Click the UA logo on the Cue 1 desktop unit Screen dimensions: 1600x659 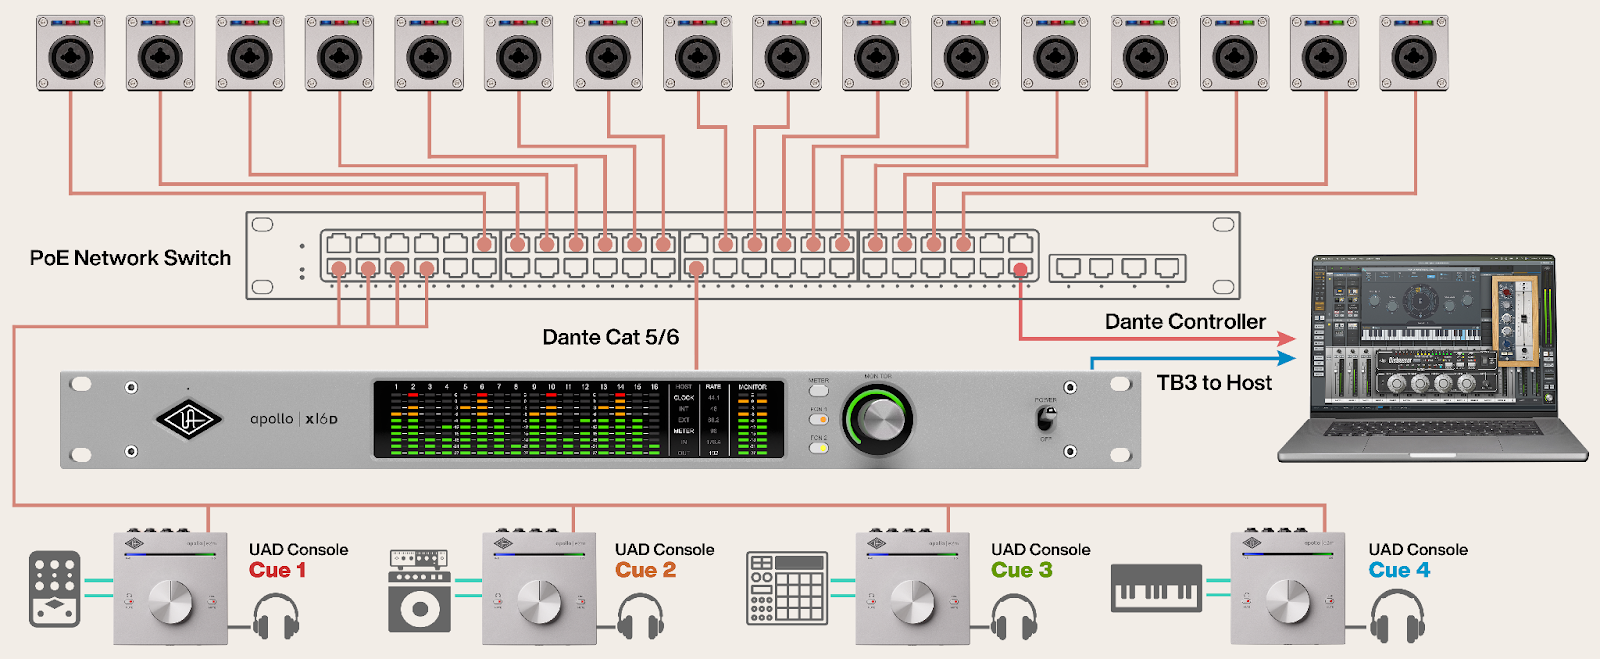(134, 545)
